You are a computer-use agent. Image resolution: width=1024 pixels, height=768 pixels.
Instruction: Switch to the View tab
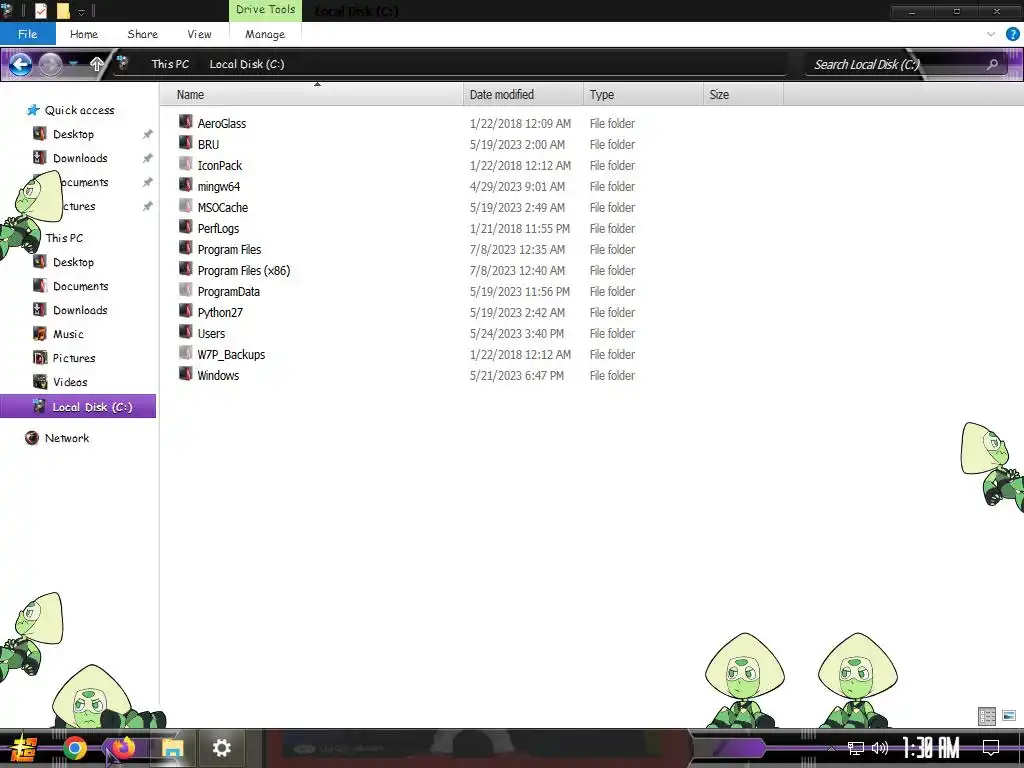tap(199, 34)
